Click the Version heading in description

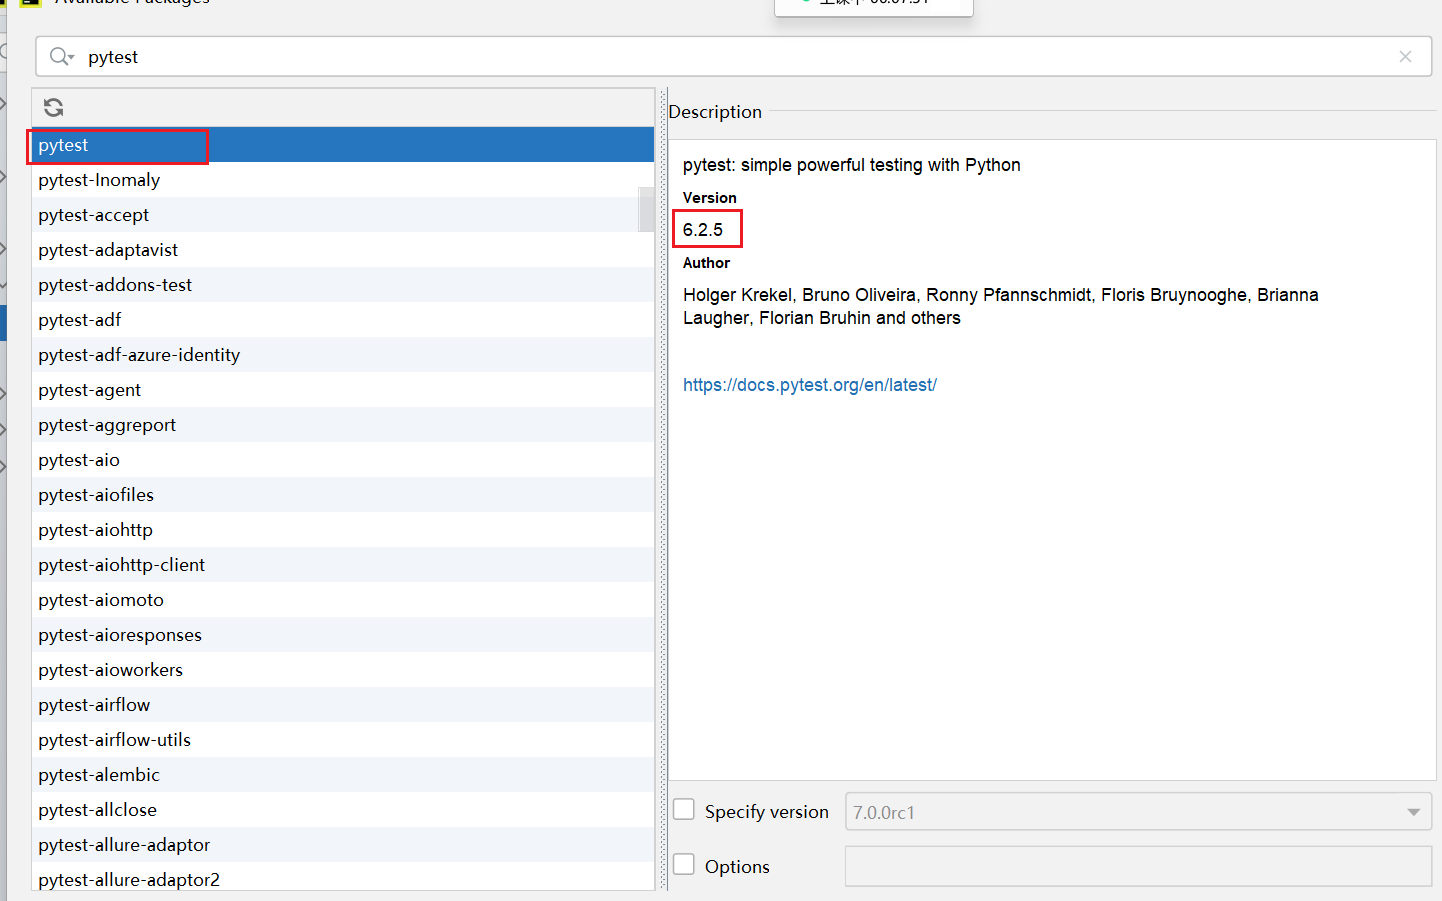[710, 198]
